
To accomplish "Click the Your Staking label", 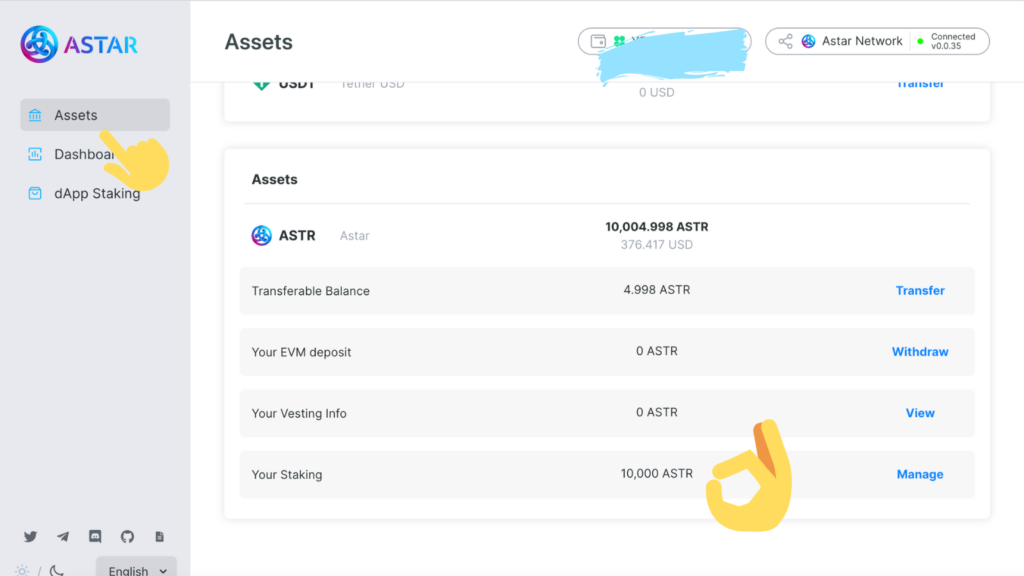I will pos(287,475).
